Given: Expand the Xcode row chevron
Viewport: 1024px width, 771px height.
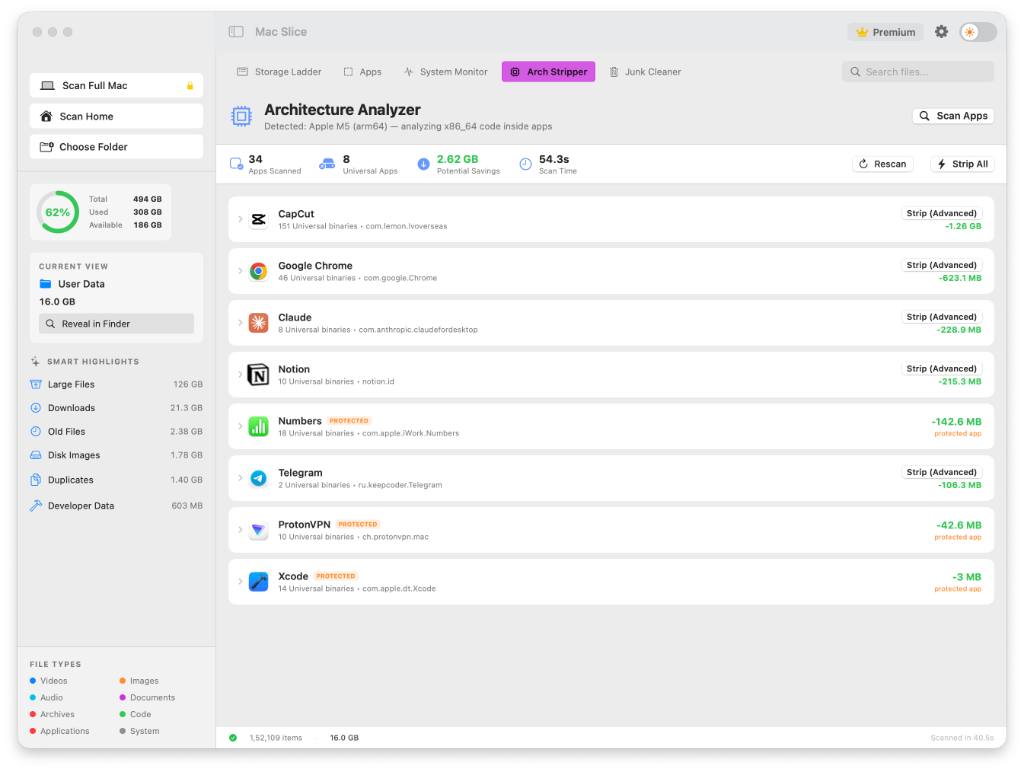Looking at the screenshot, I should (x=240, y=581).
